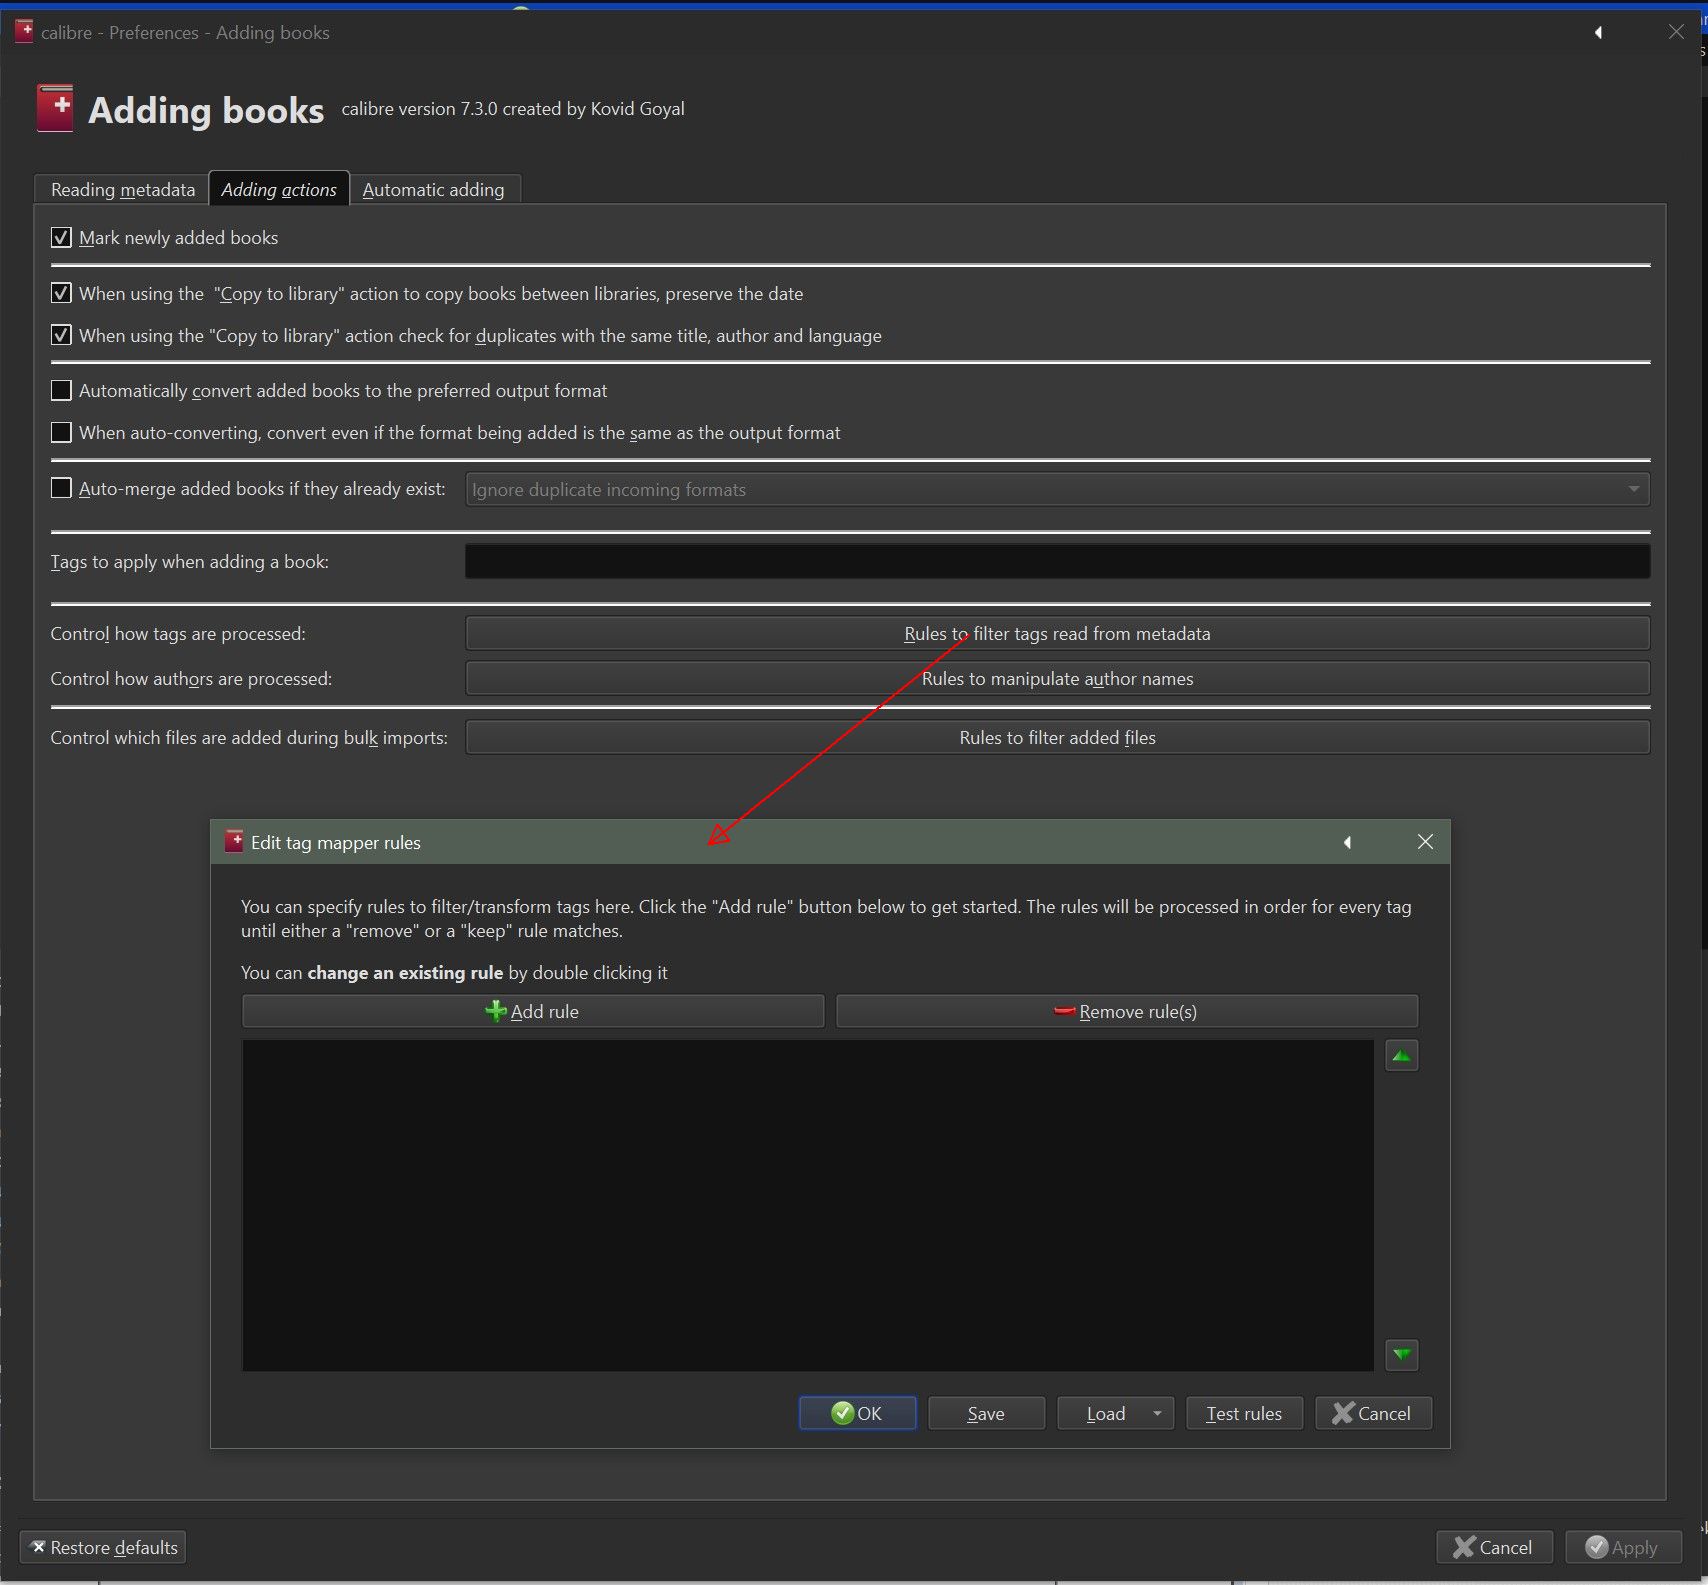This screenshot has width=1708, height=1585.
Task: Click the Tags to apply input field
Action: coord(1057,562)
